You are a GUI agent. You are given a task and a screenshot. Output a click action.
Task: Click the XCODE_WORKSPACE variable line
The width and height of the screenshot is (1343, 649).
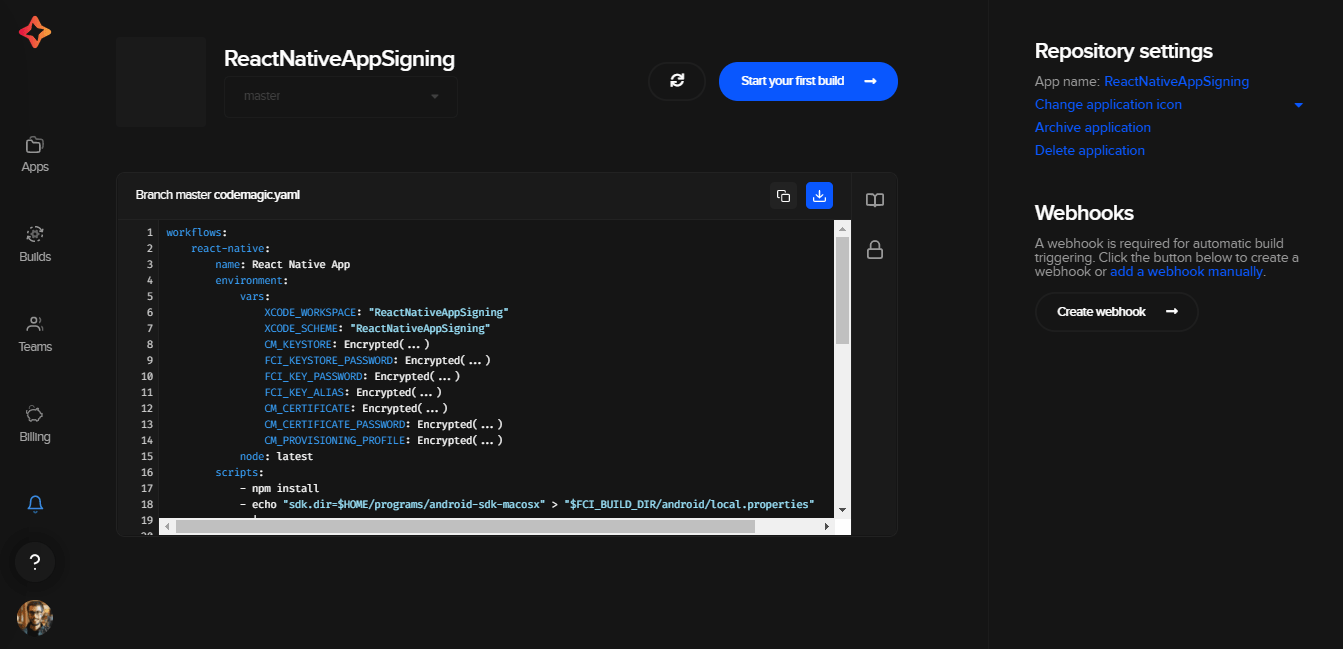click(387, 312)
